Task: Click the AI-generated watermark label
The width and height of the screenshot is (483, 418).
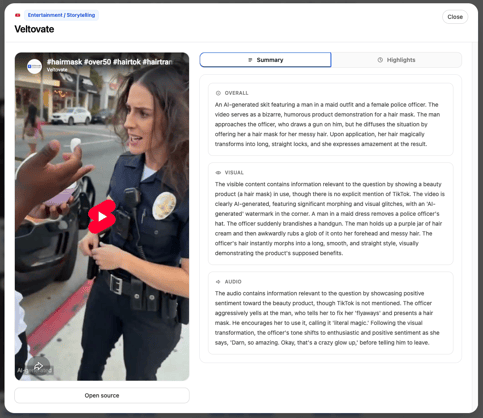Action: pos(35,370)
